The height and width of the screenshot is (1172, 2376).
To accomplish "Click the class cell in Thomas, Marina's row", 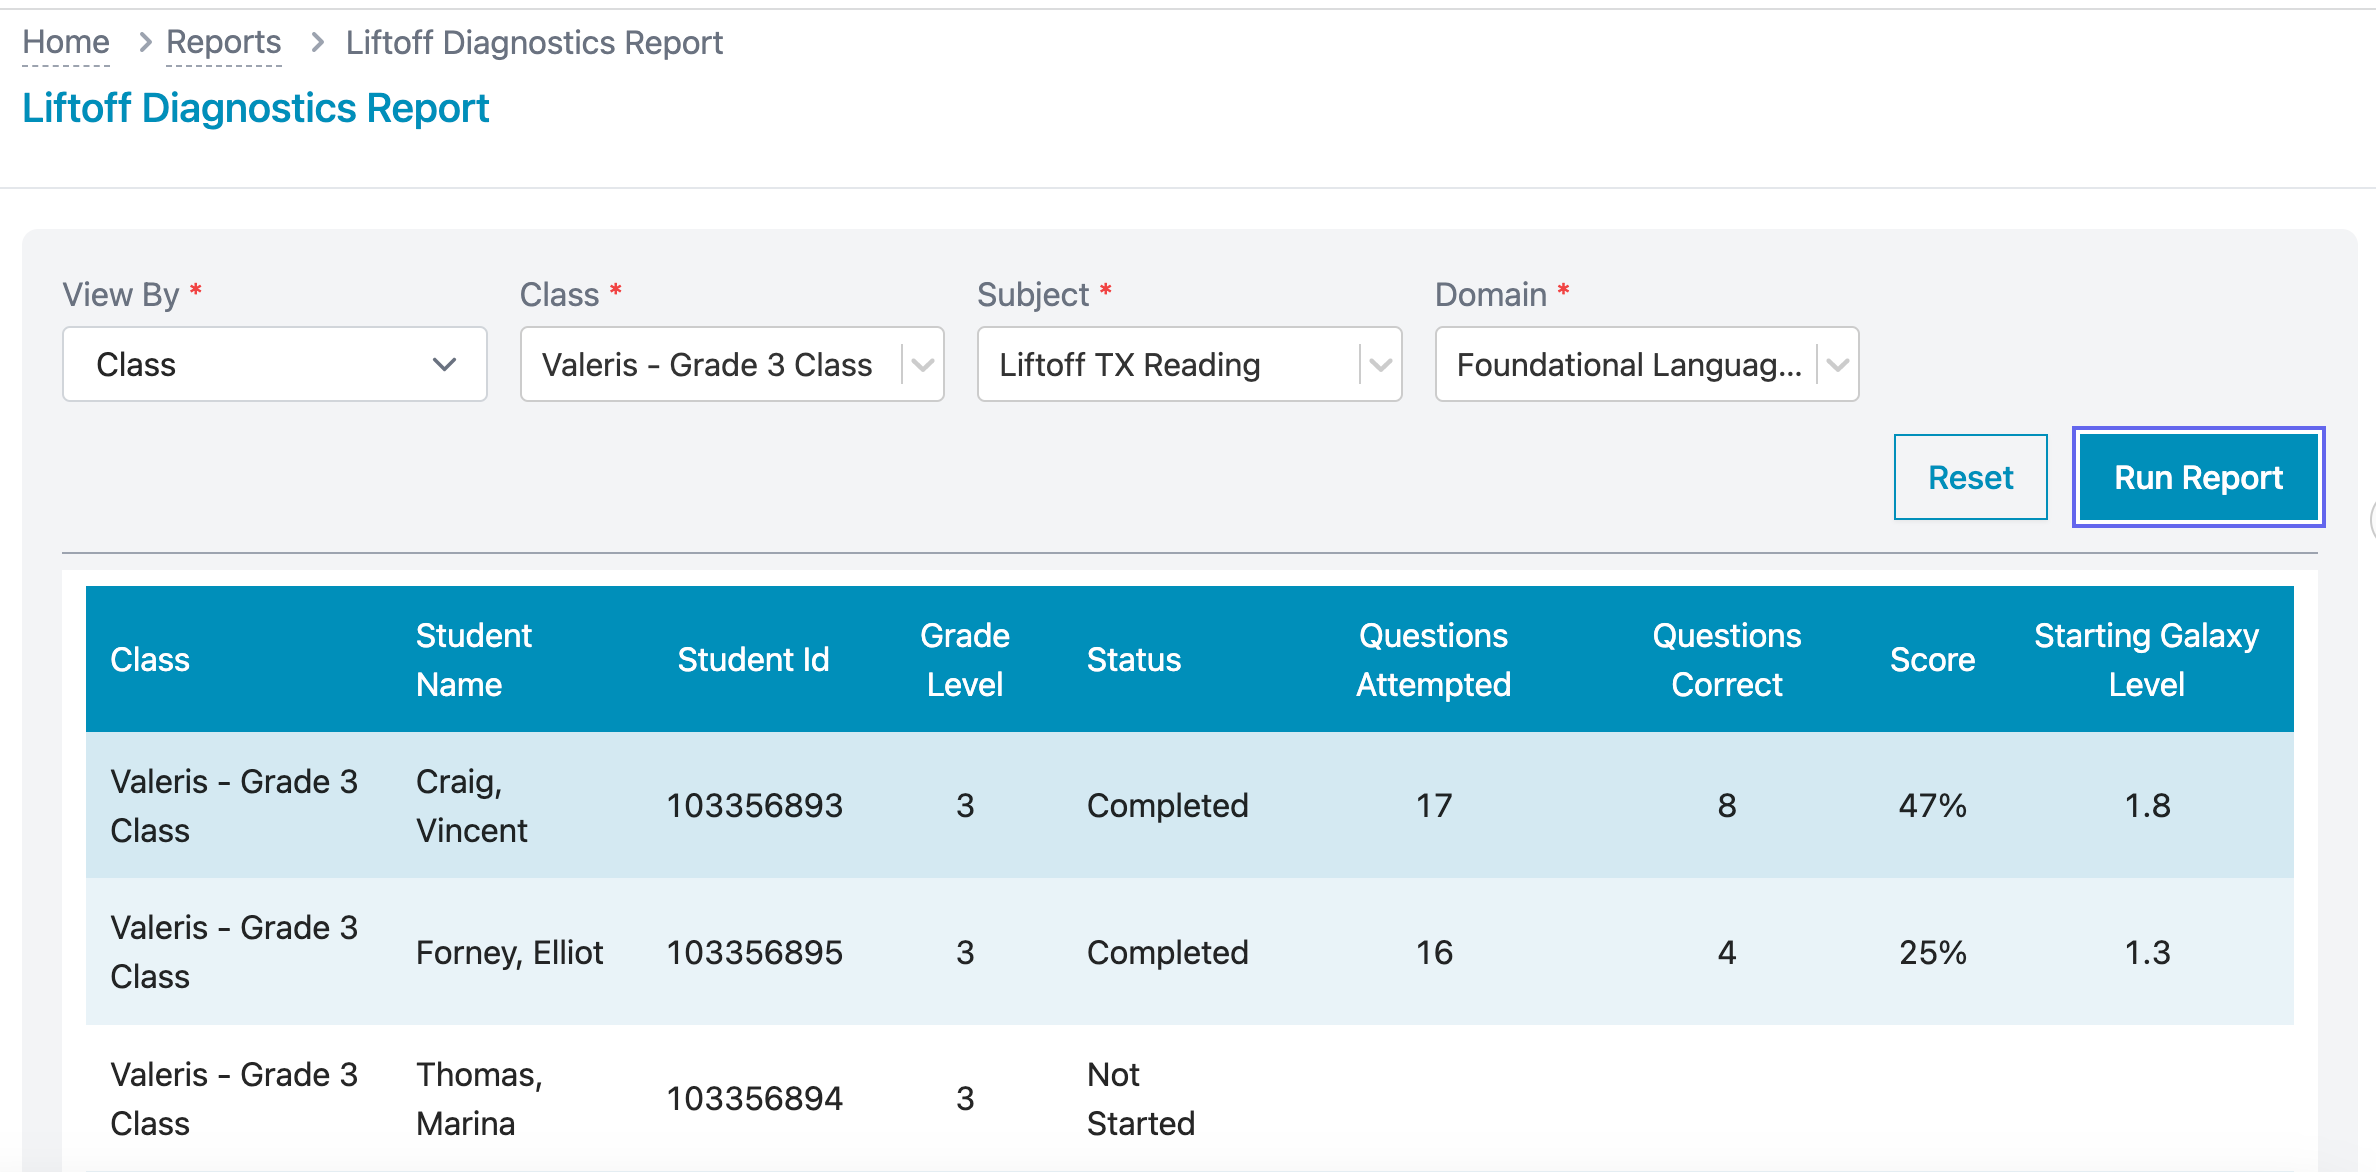I will 234,1099.
